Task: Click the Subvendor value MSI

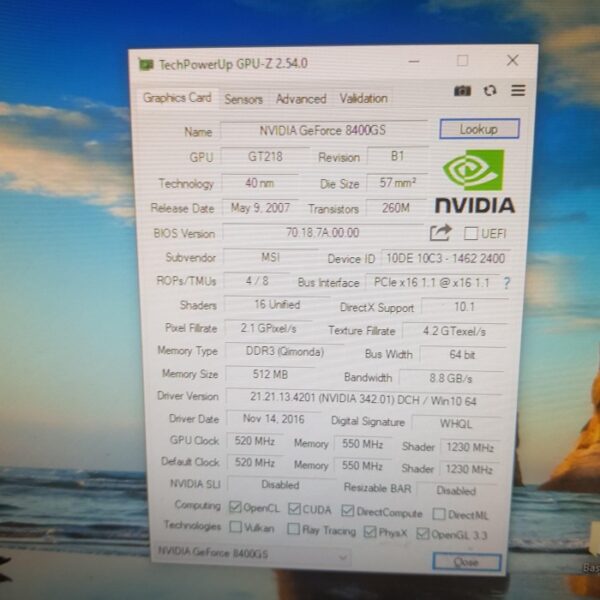Action: (271, 257)
